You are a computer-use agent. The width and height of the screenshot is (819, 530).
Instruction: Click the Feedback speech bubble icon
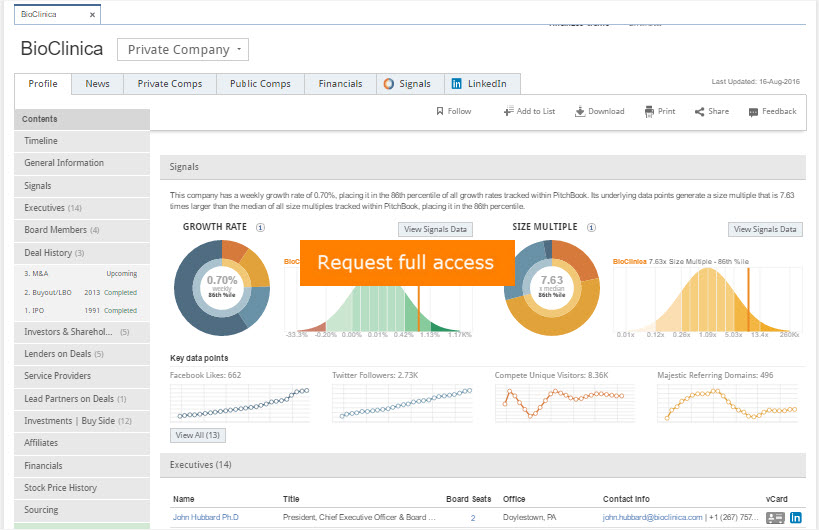[753, 112]
